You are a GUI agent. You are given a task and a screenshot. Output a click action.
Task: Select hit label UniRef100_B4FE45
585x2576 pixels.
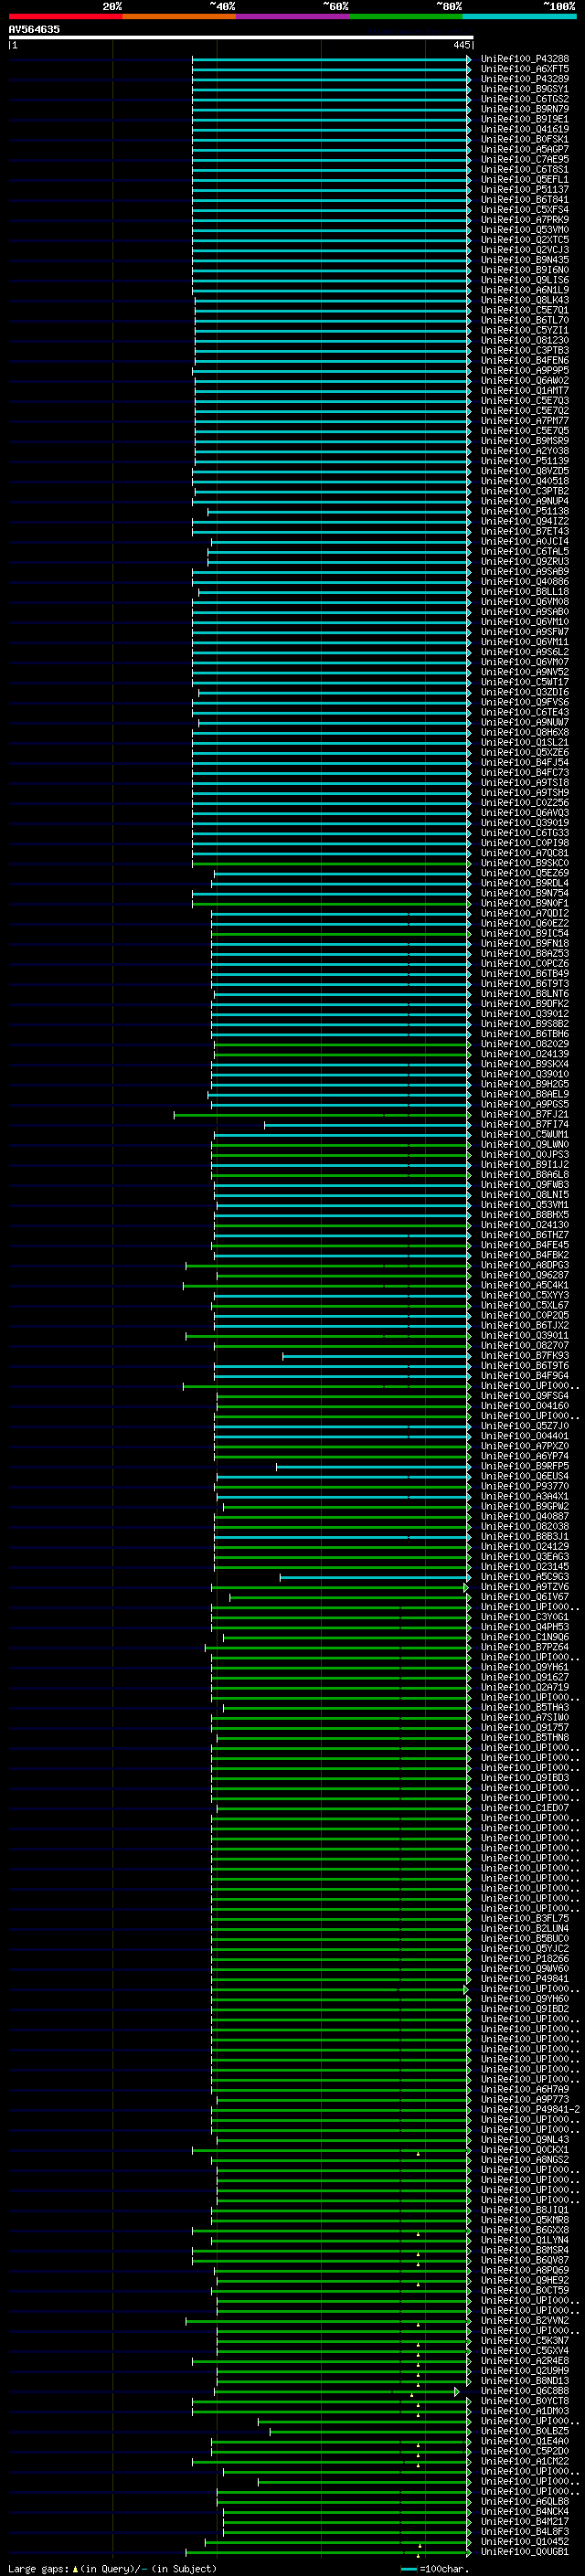pyautogui.click(x=524, y=1245)
